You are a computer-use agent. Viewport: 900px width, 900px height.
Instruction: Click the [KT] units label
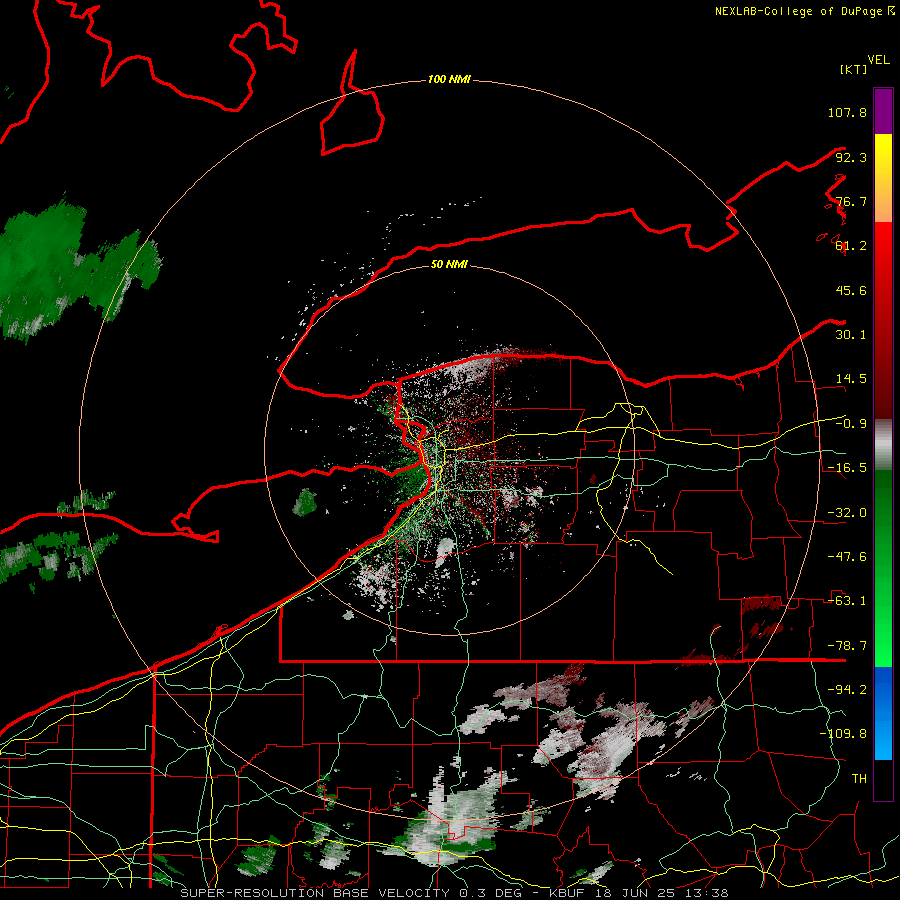(x=854, y=69)
